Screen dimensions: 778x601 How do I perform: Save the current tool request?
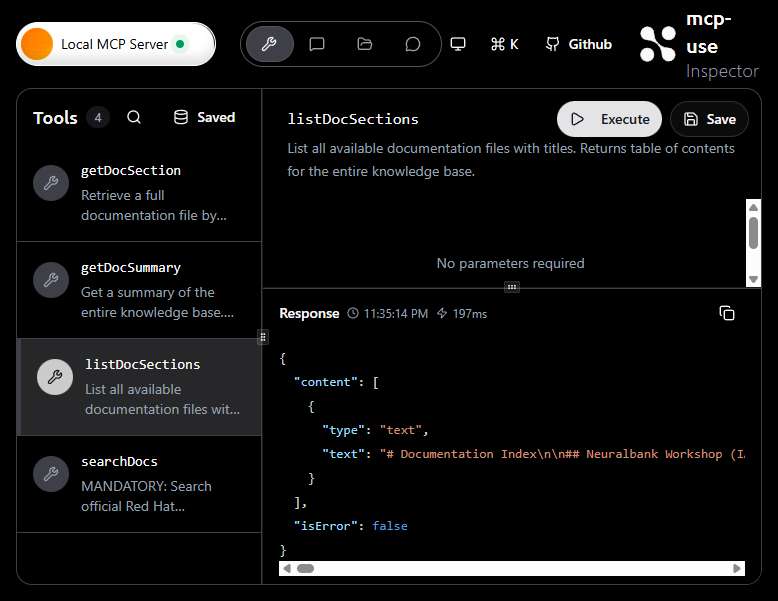point(709,119)
